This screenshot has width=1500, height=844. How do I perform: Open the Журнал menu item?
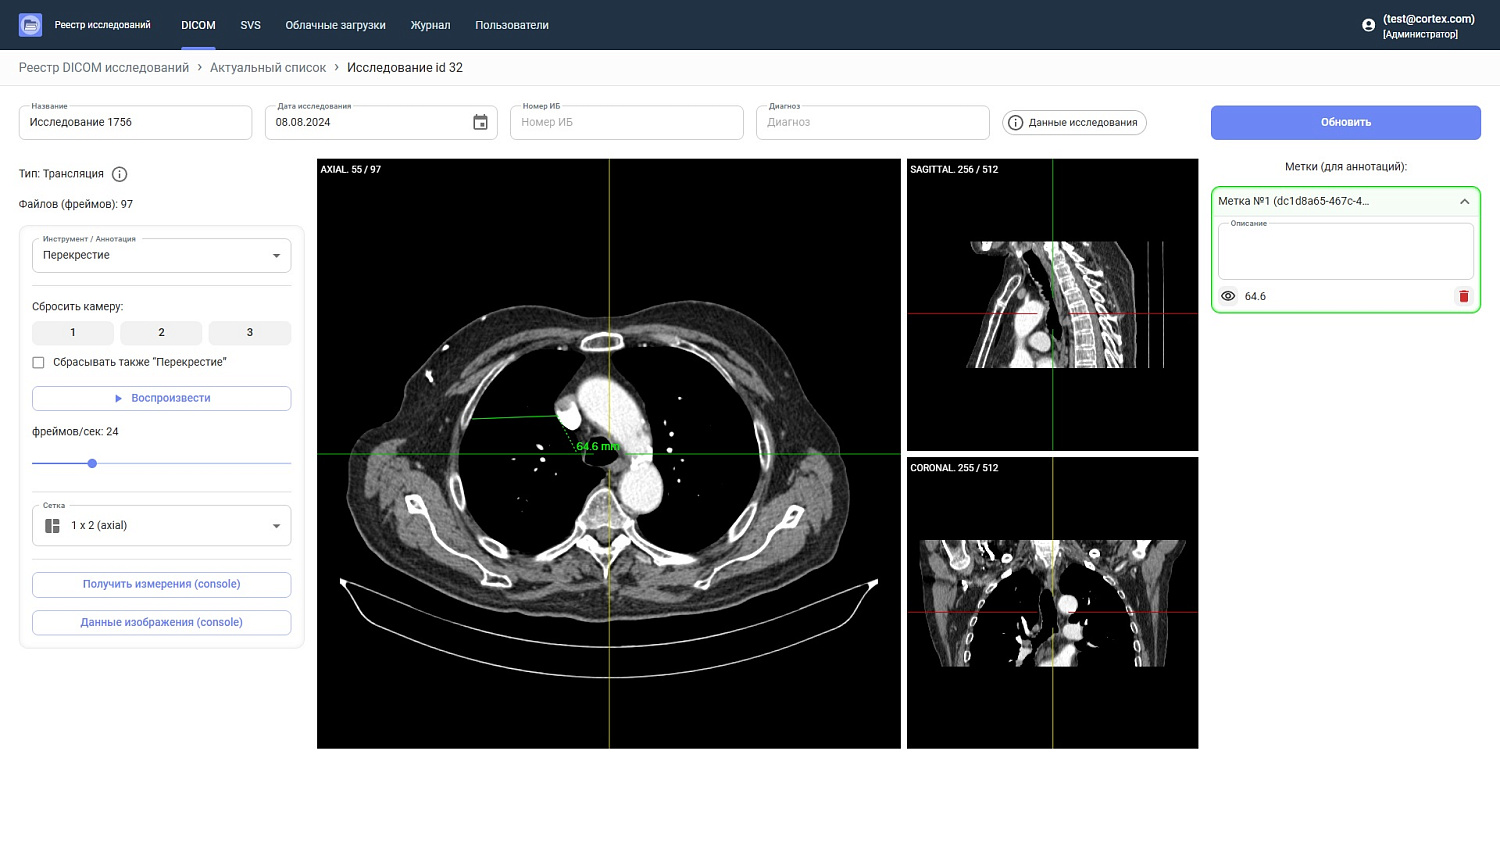point(430,25)
